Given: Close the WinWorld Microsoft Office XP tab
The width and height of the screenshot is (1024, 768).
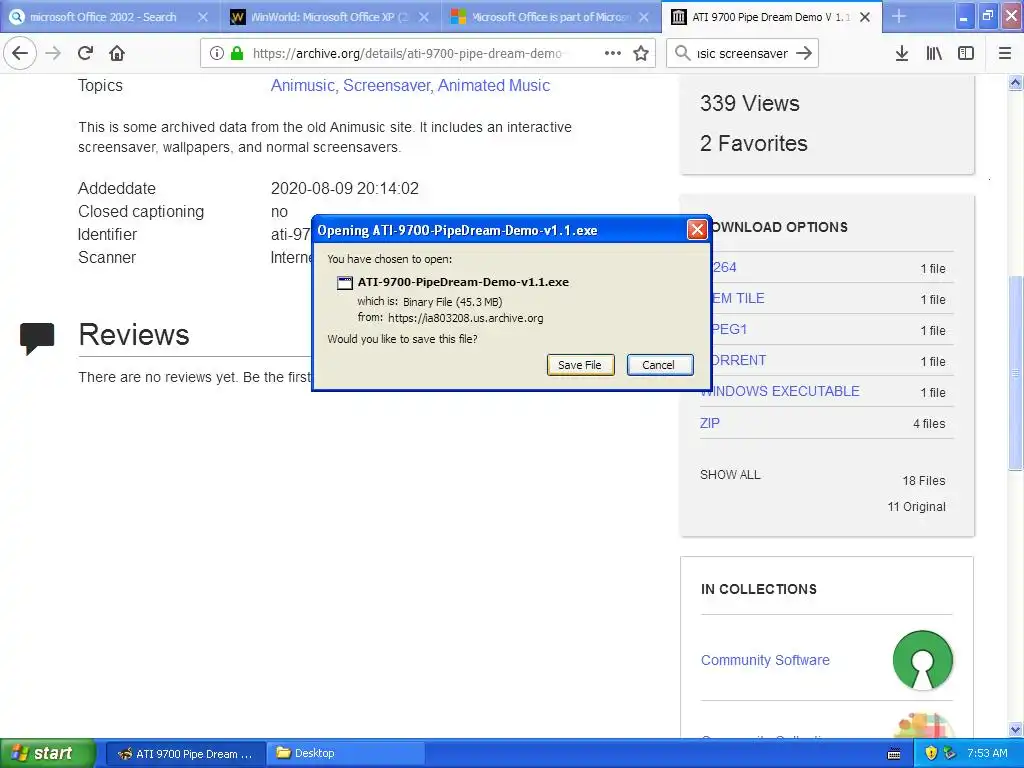Looking at the screenshot, I should tap(424, 17).
